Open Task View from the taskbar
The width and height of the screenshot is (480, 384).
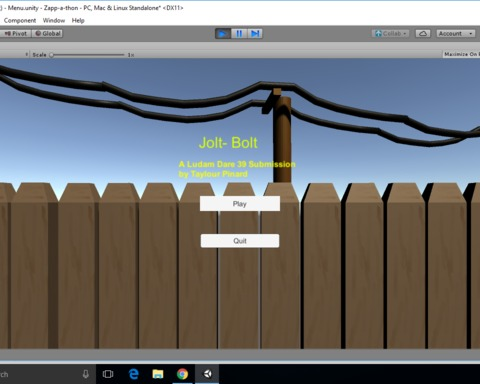pyautogui.click(x=108, y=374)
